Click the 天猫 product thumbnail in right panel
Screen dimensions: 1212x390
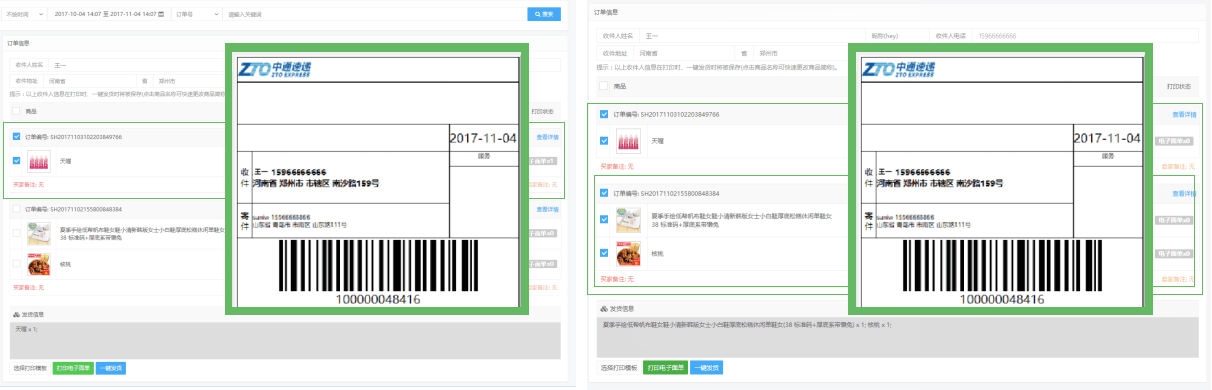(x=628, y=142)
